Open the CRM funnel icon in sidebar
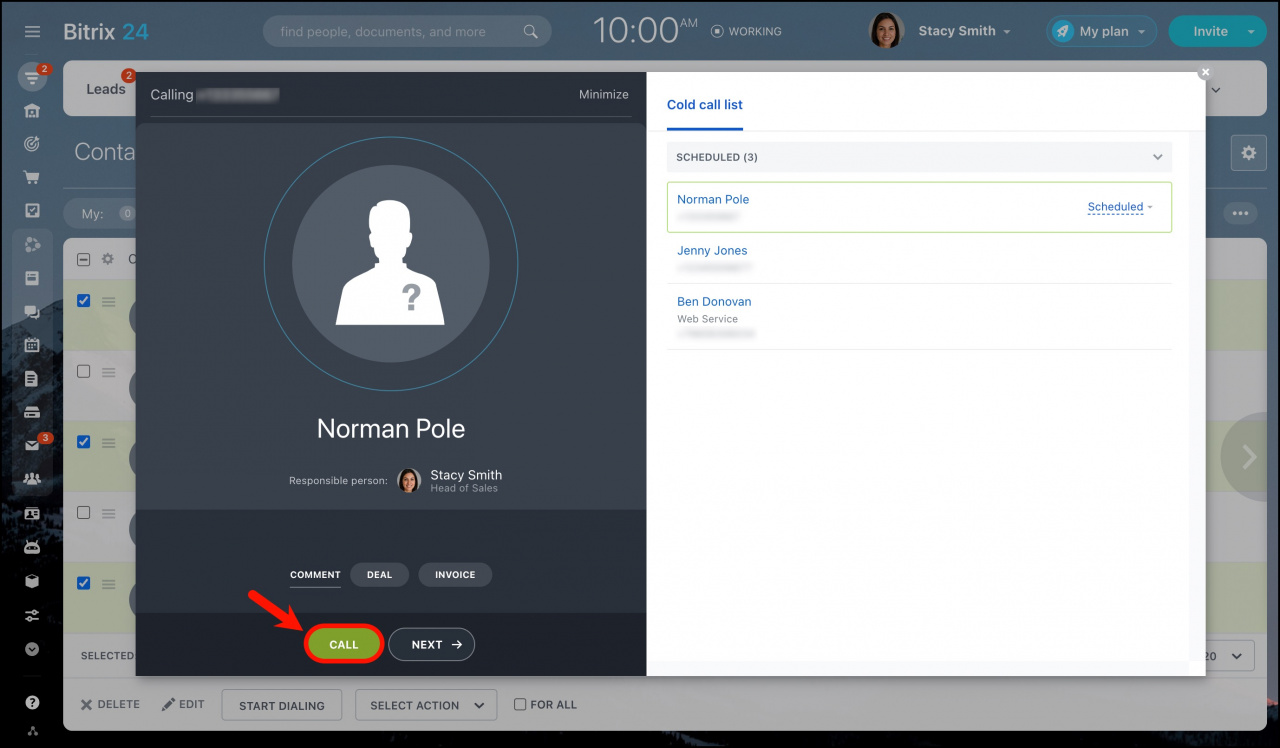The width and height of the screenshot is (1280, 748). coord(32,76)
